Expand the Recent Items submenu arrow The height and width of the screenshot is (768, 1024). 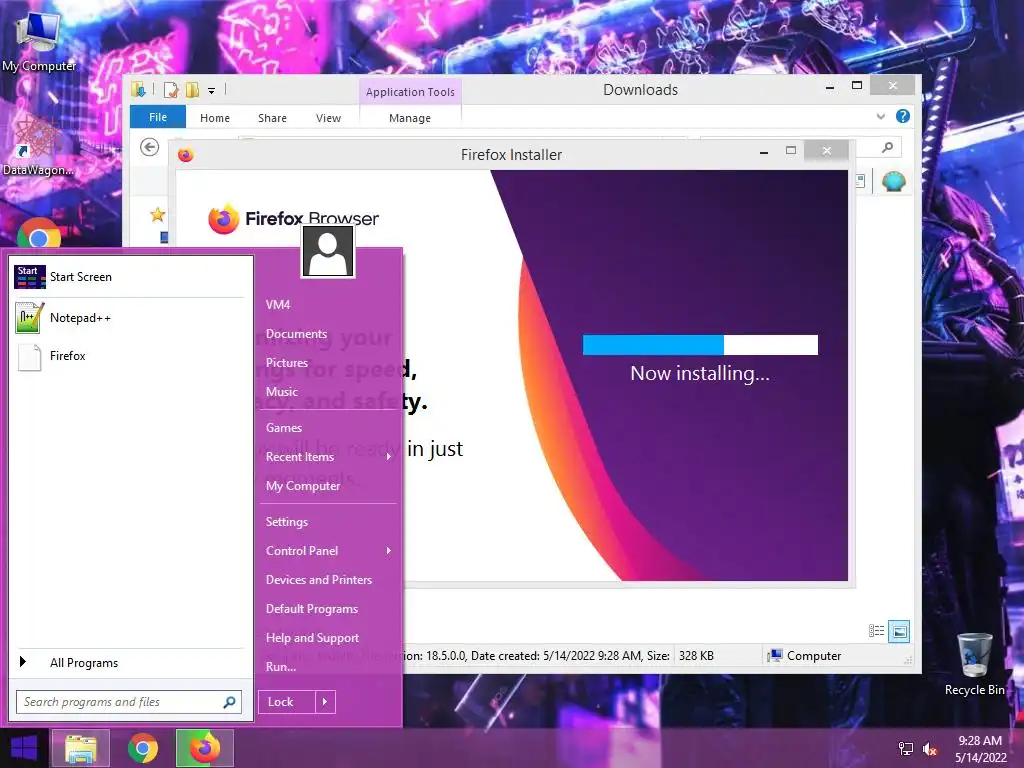389,456
